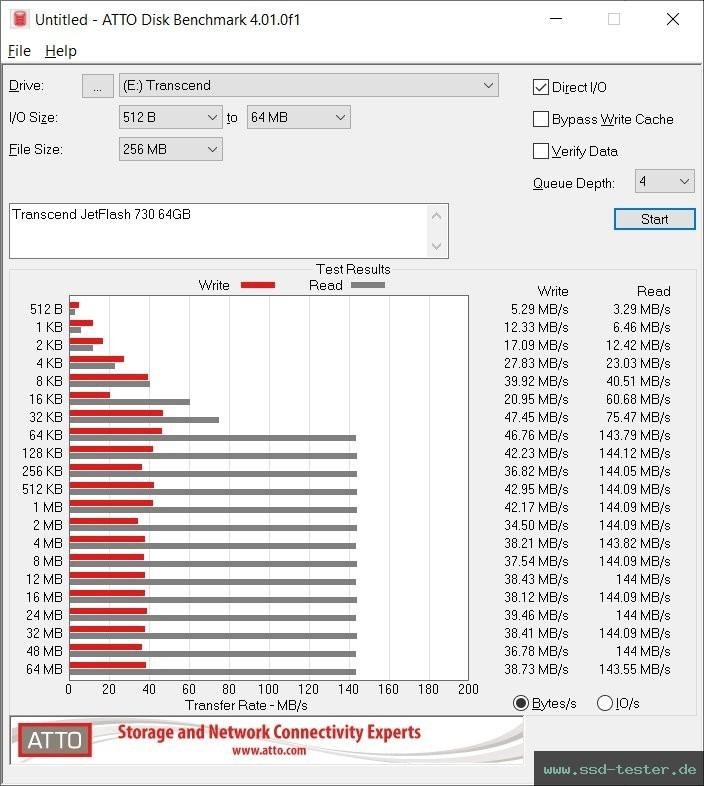Click the 5.29 MB/s write value
Screen dimensions: 704x786
point(539,309)
